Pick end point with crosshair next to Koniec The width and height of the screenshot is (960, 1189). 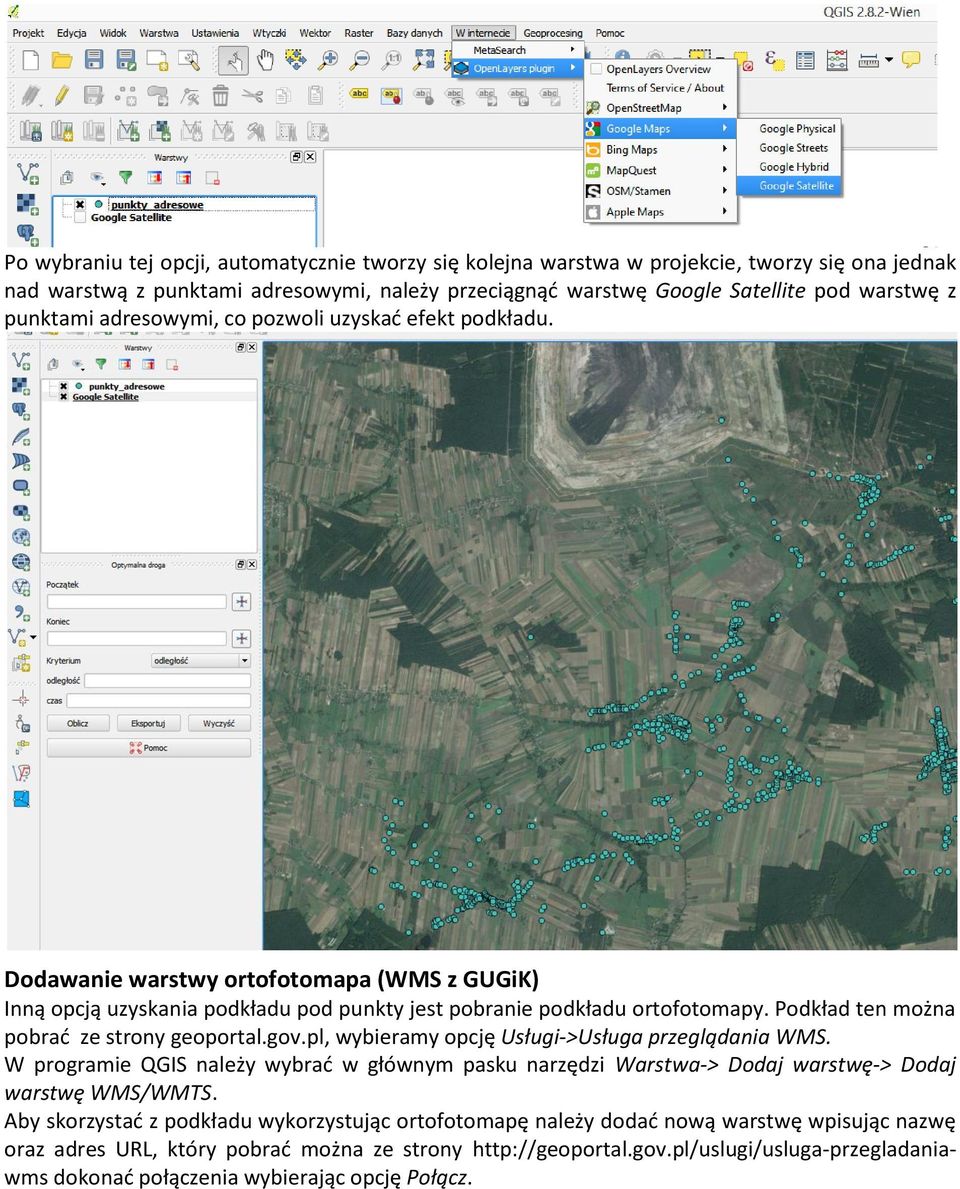(241, 638)
